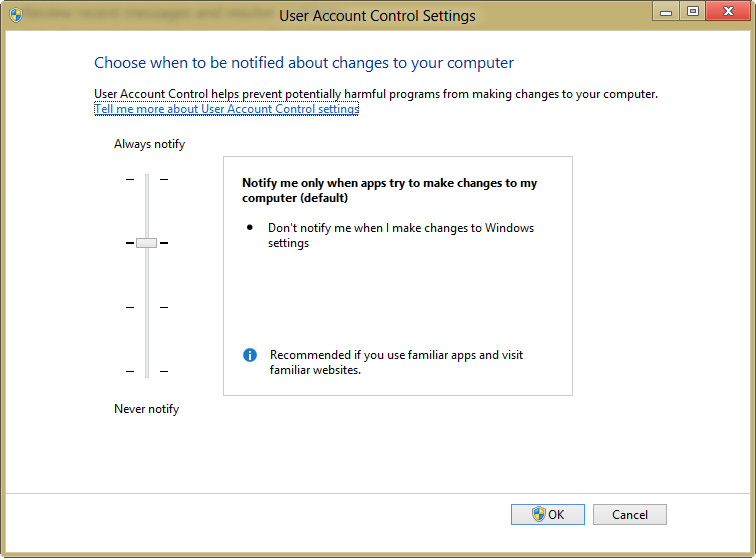The height and width of the screenshot is (558, 756).
Task: Set slider to the bottom Never notify tick
Action: coord(147,371)
